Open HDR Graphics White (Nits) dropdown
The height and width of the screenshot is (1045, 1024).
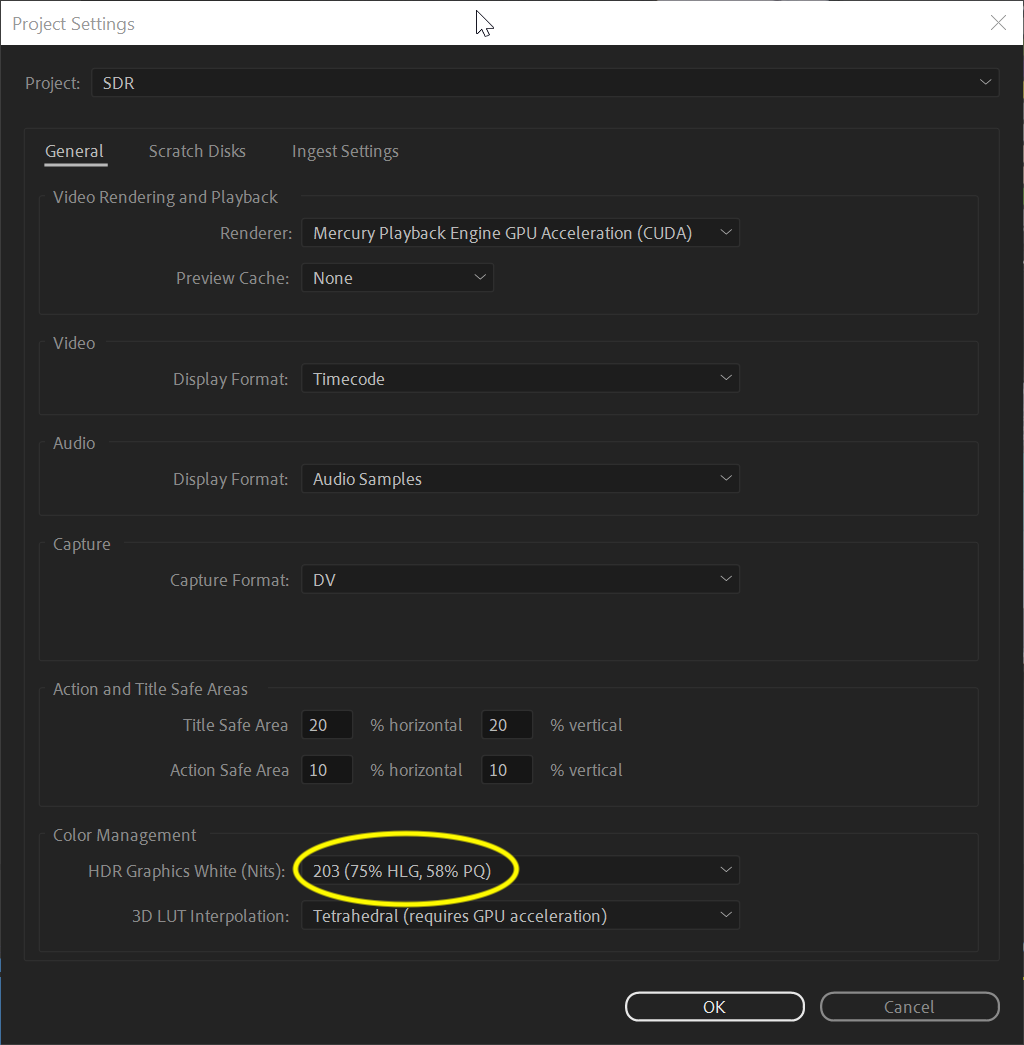(520, 871)
